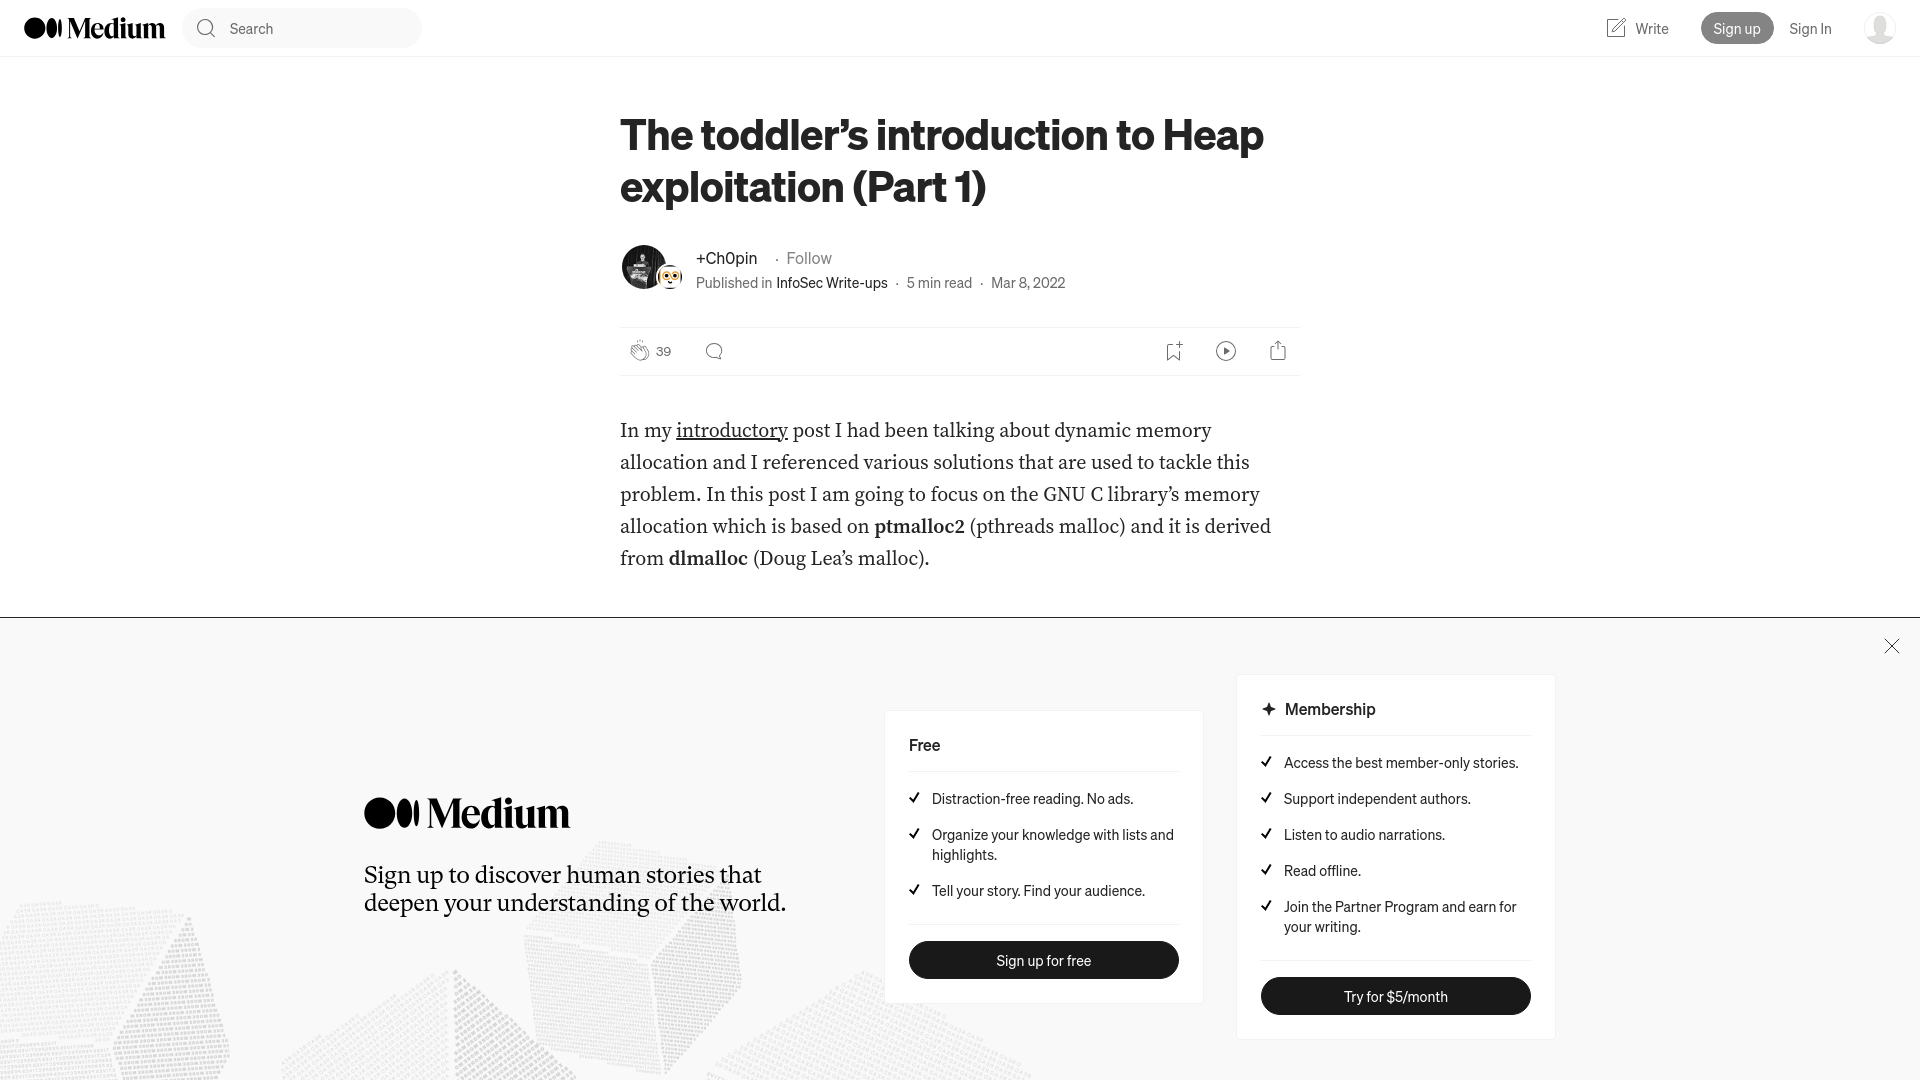1920x1080 pixels.
Task: Follow author +Ch0pin
Action: click(808, 257)
